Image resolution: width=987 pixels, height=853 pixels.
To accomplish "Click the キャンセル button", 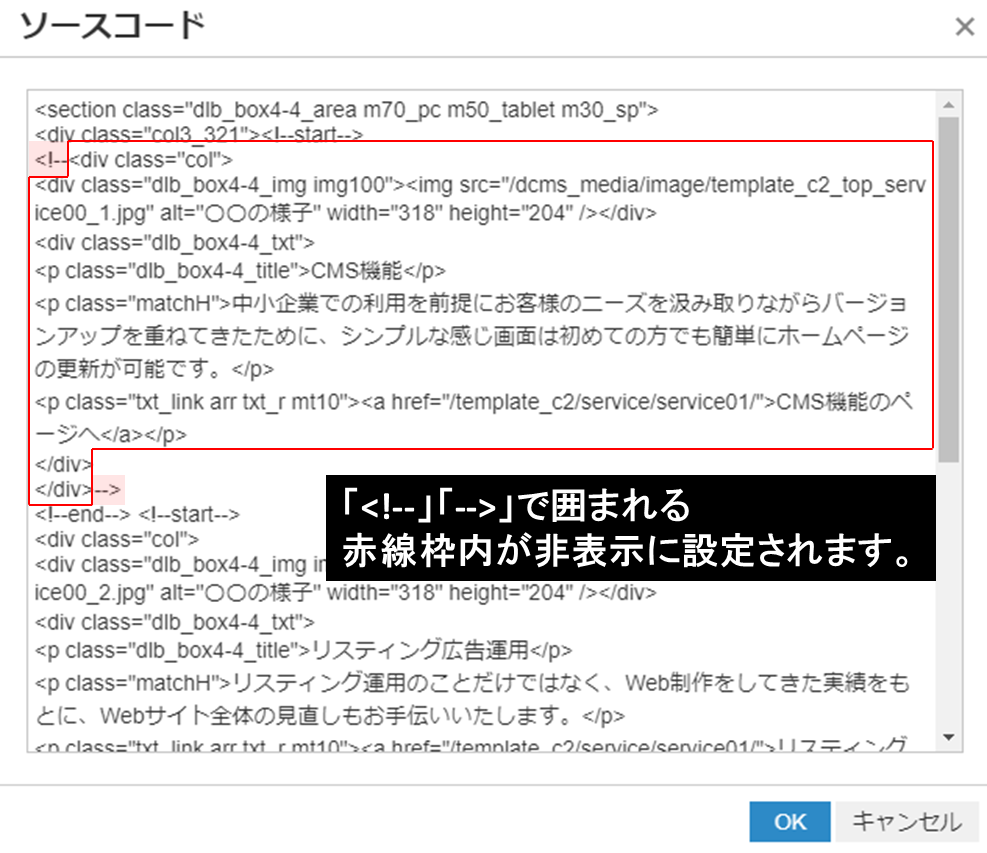I will [906, 822].
